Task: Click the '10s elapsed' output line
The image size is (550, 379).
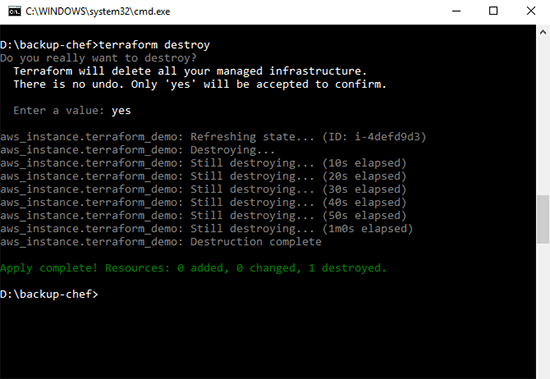Action: (x=203, y=163)
